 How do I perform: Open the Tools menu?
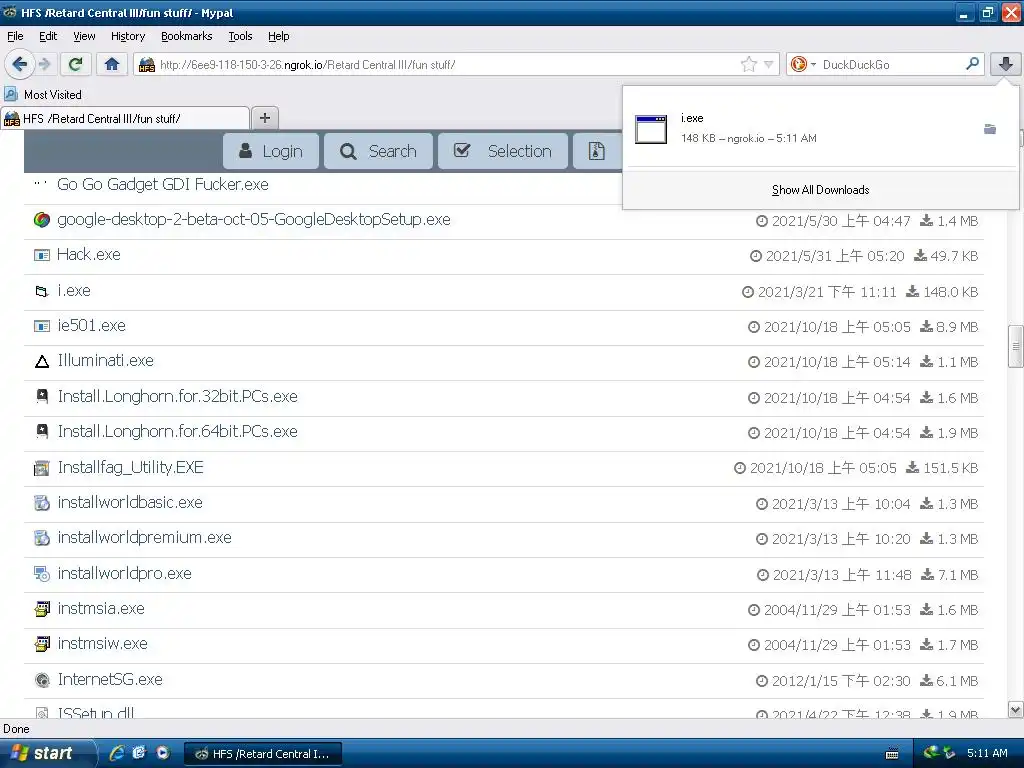point(240,36)
